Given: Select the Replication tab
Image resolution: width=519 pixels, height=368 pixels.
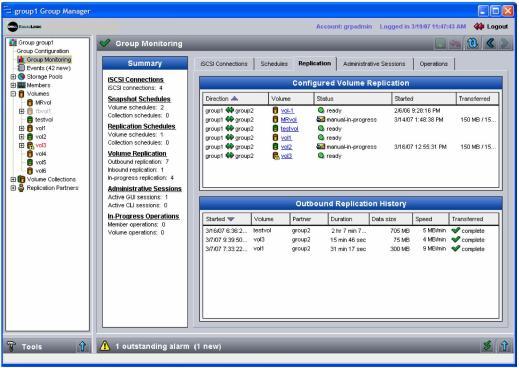Looking at the screenshot, I should click(315, 63).
